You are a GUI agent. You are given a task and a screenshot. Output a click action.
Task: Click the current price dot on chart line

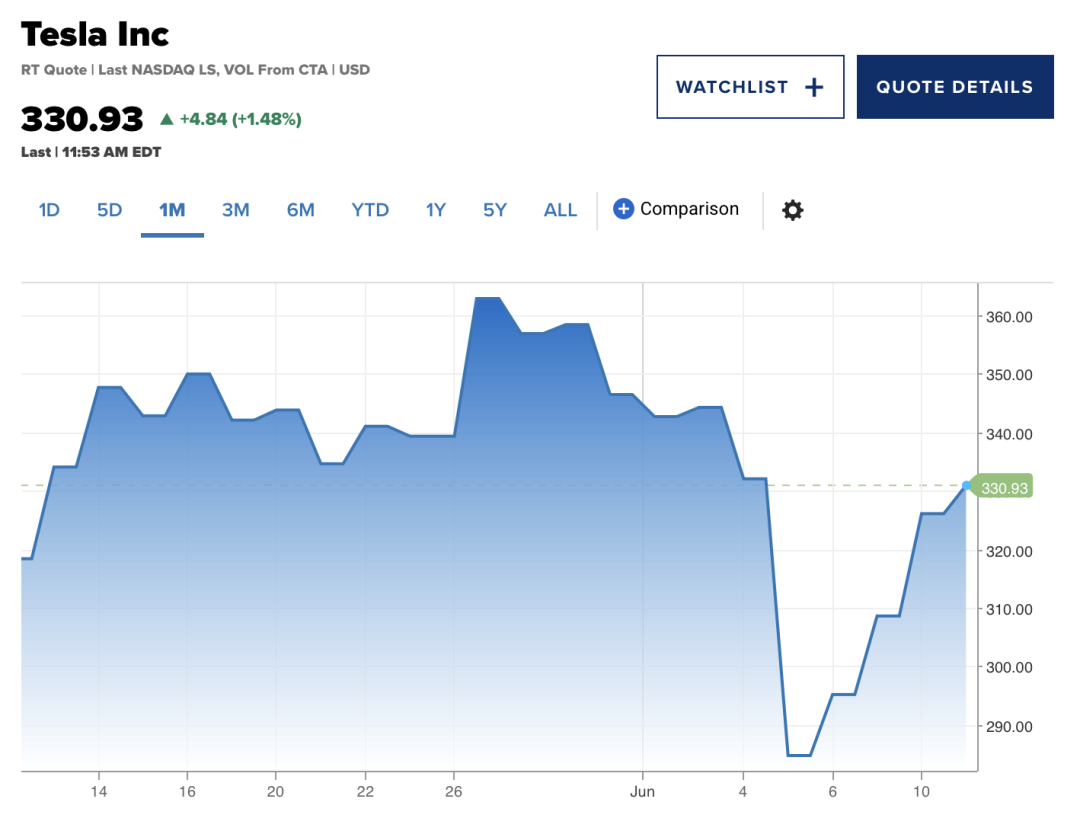(966, 486)
